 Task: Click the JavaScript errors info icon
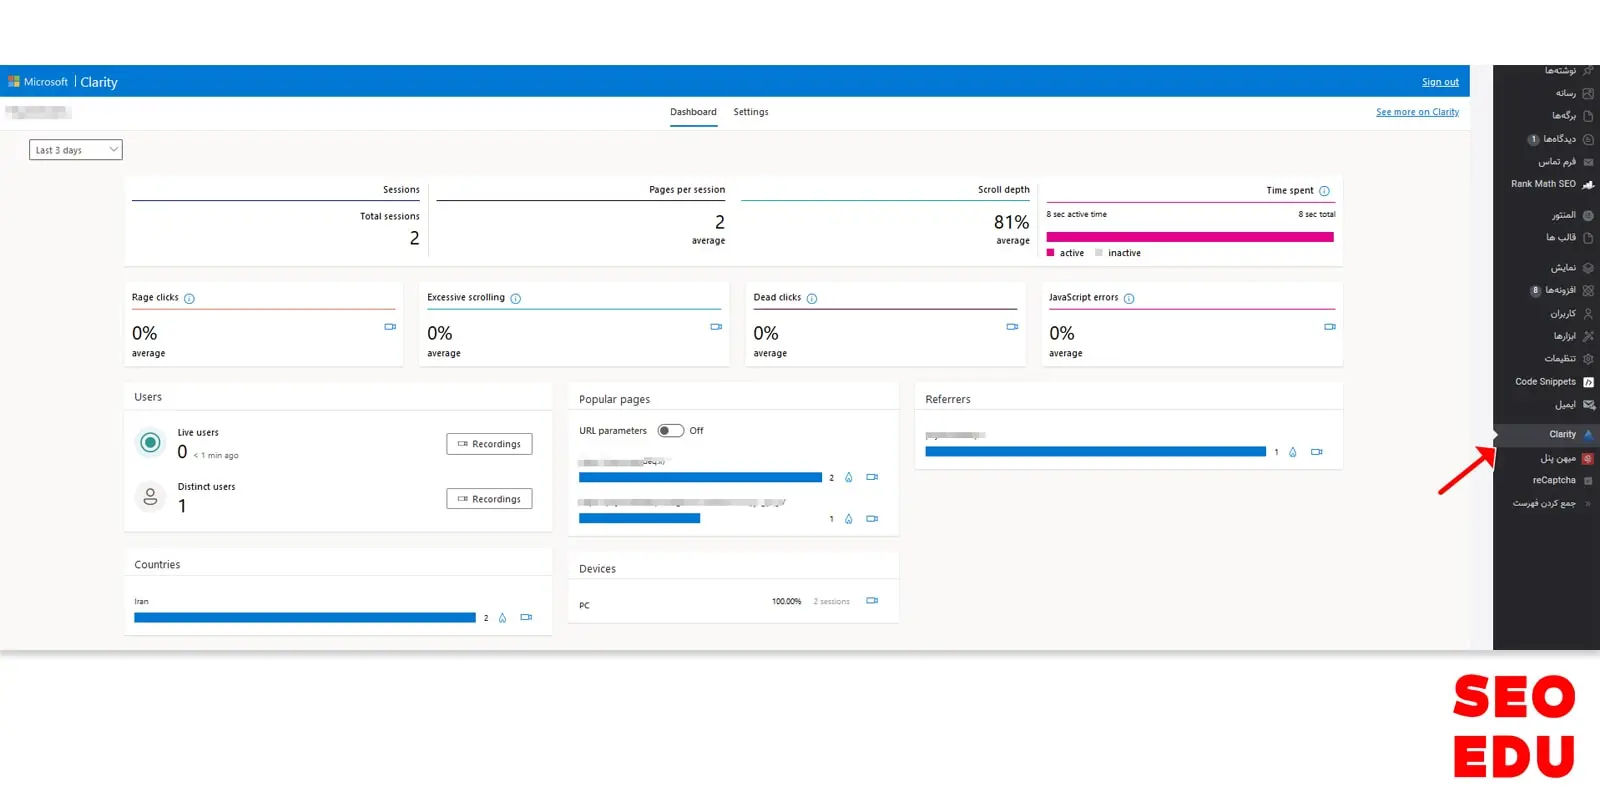(x=1129, y=299)
